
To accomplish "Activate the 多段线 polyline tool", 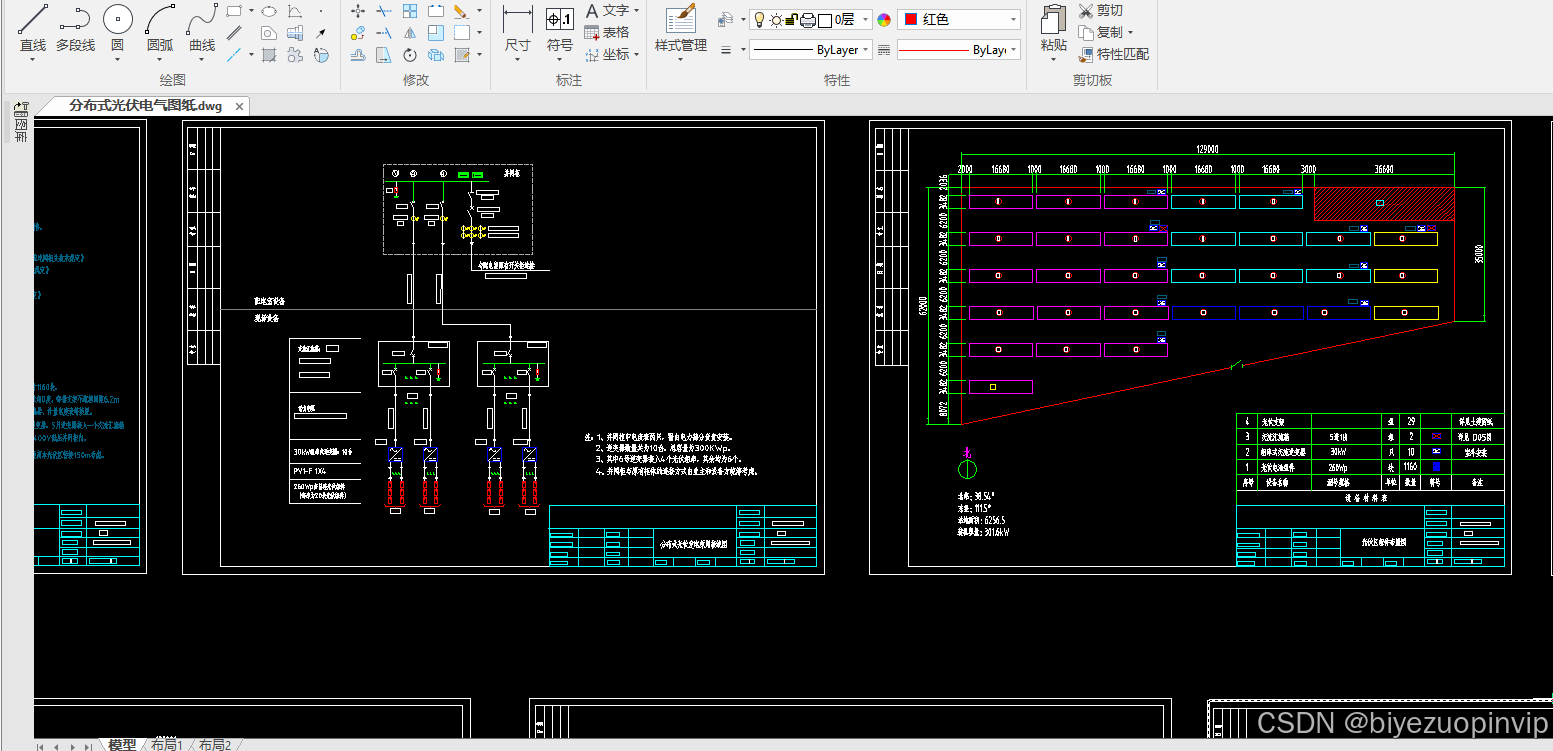I will (x=75, y=29).
